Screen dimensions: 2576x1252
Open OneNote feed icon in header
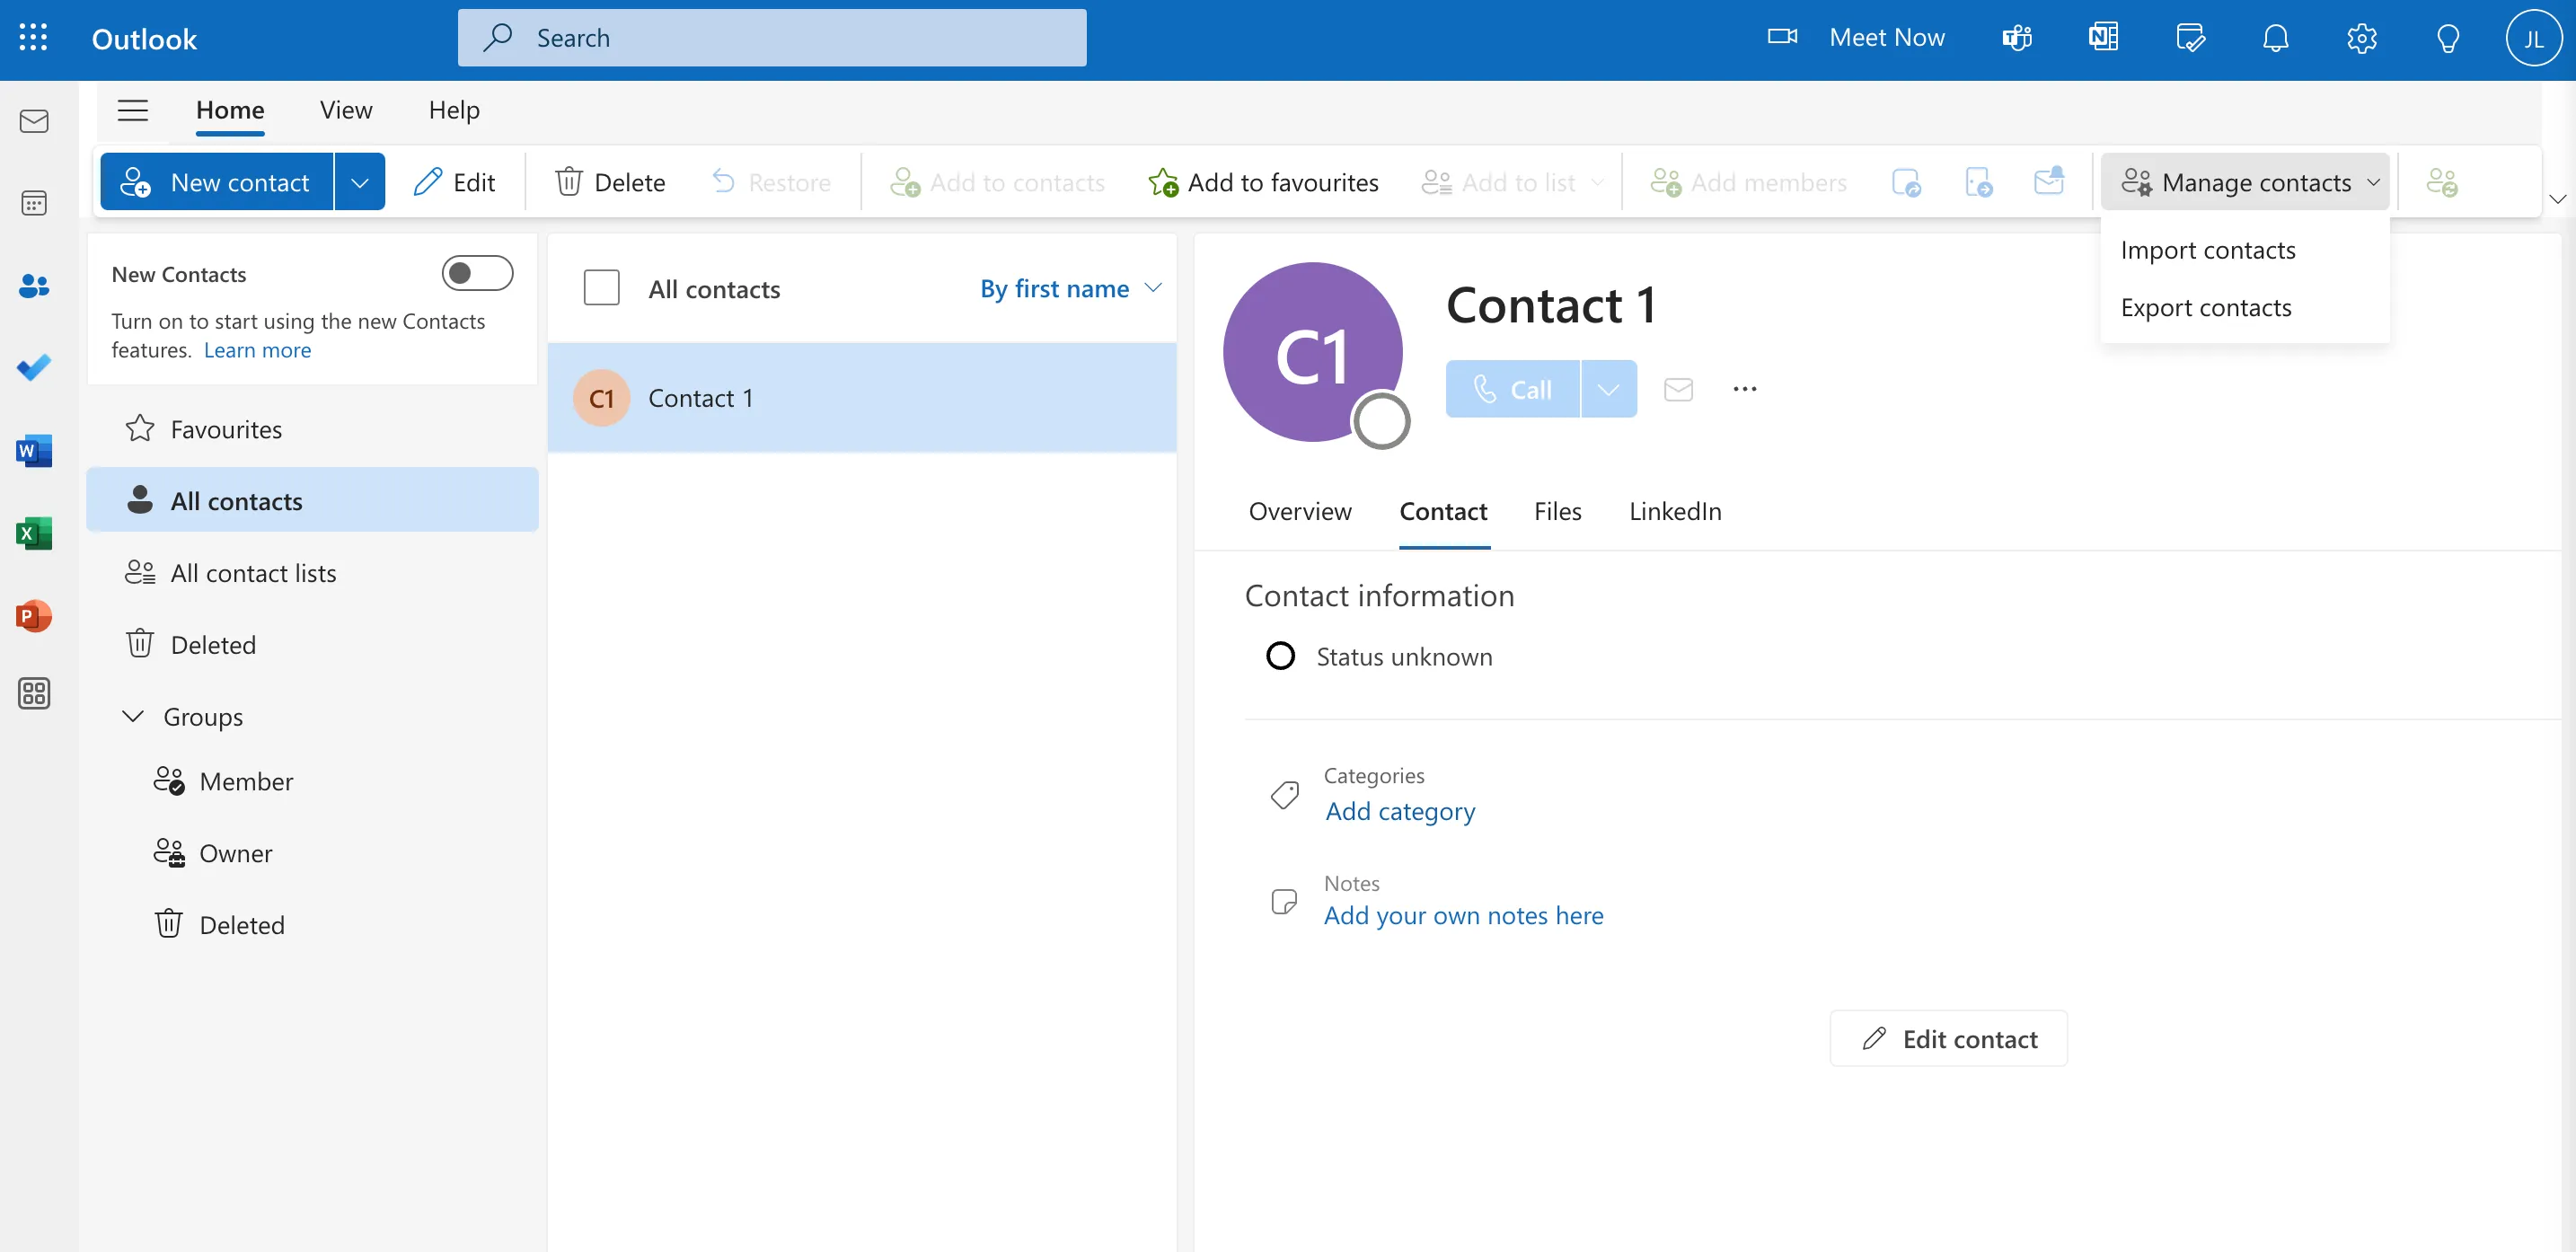(x=2103, y=38)
